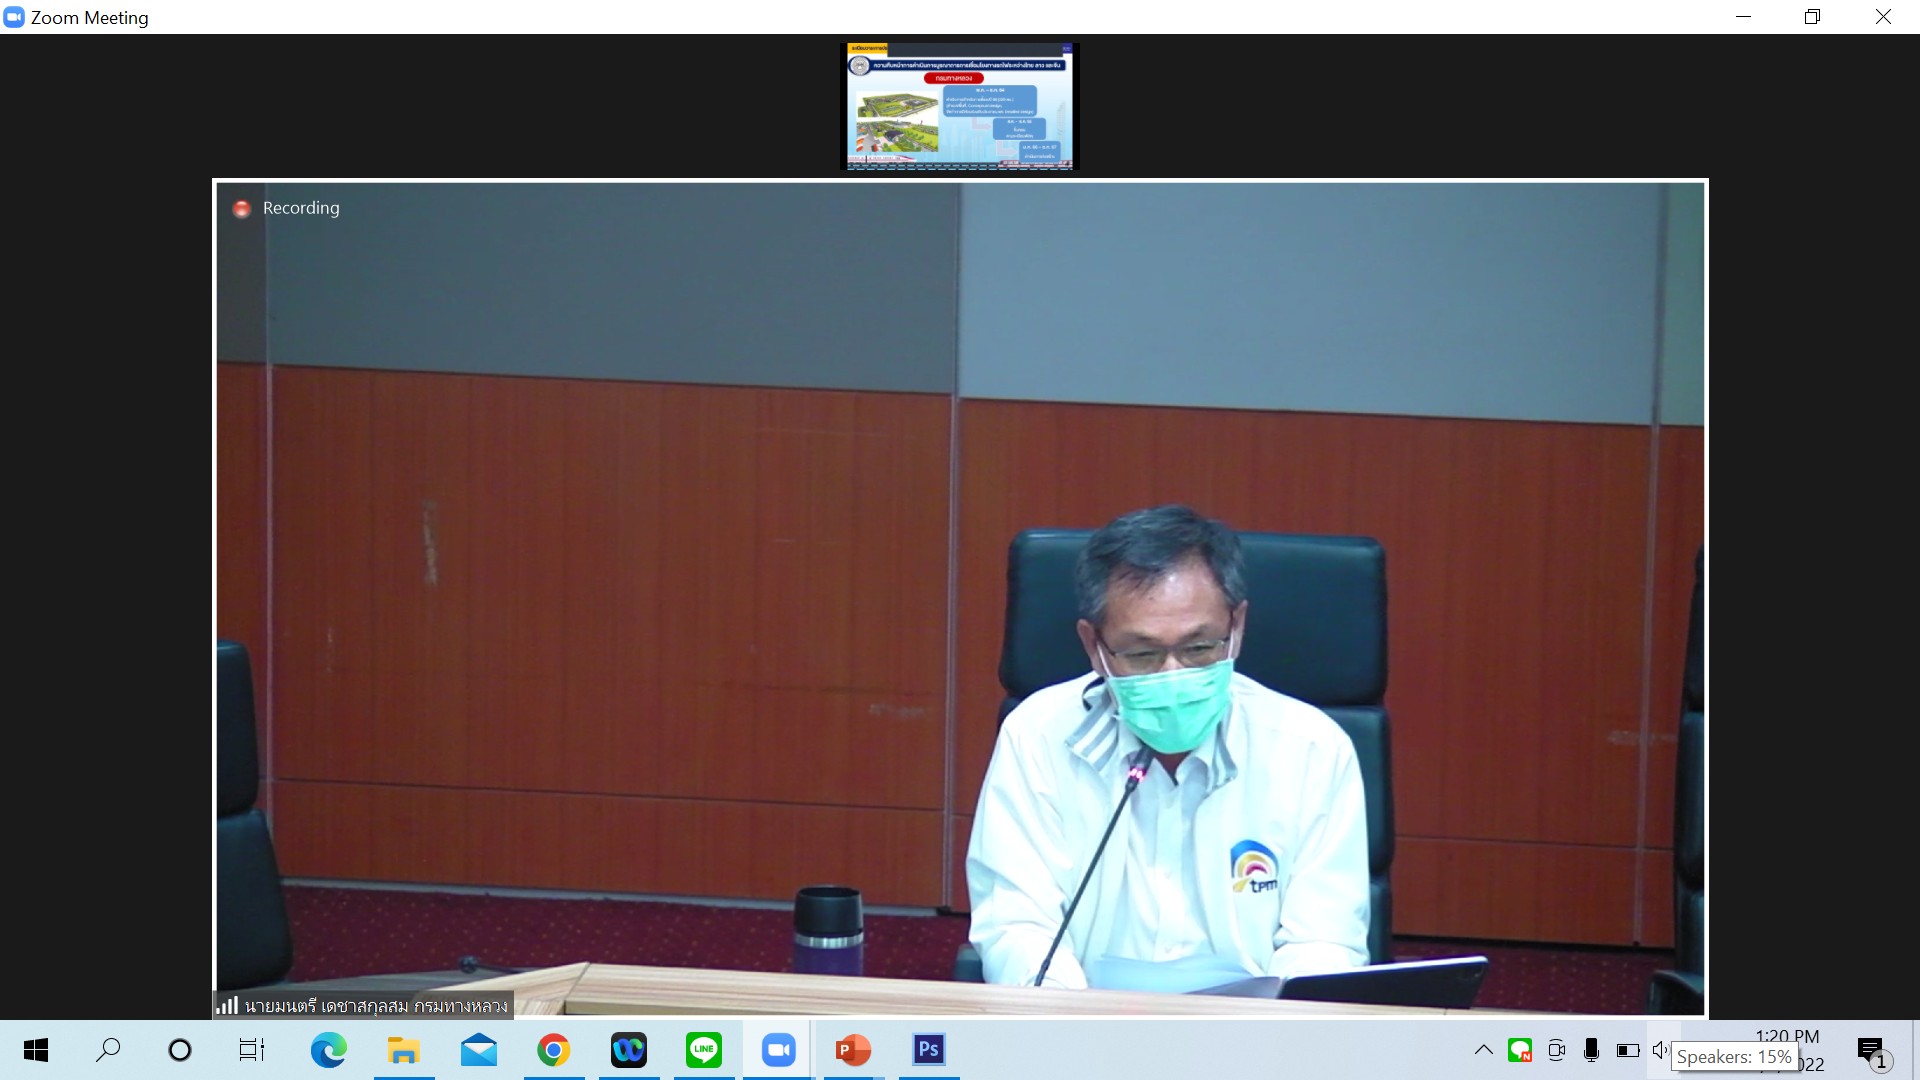
Task: Open the LINE app from the taskbar
Action: tap(704, 1050)
